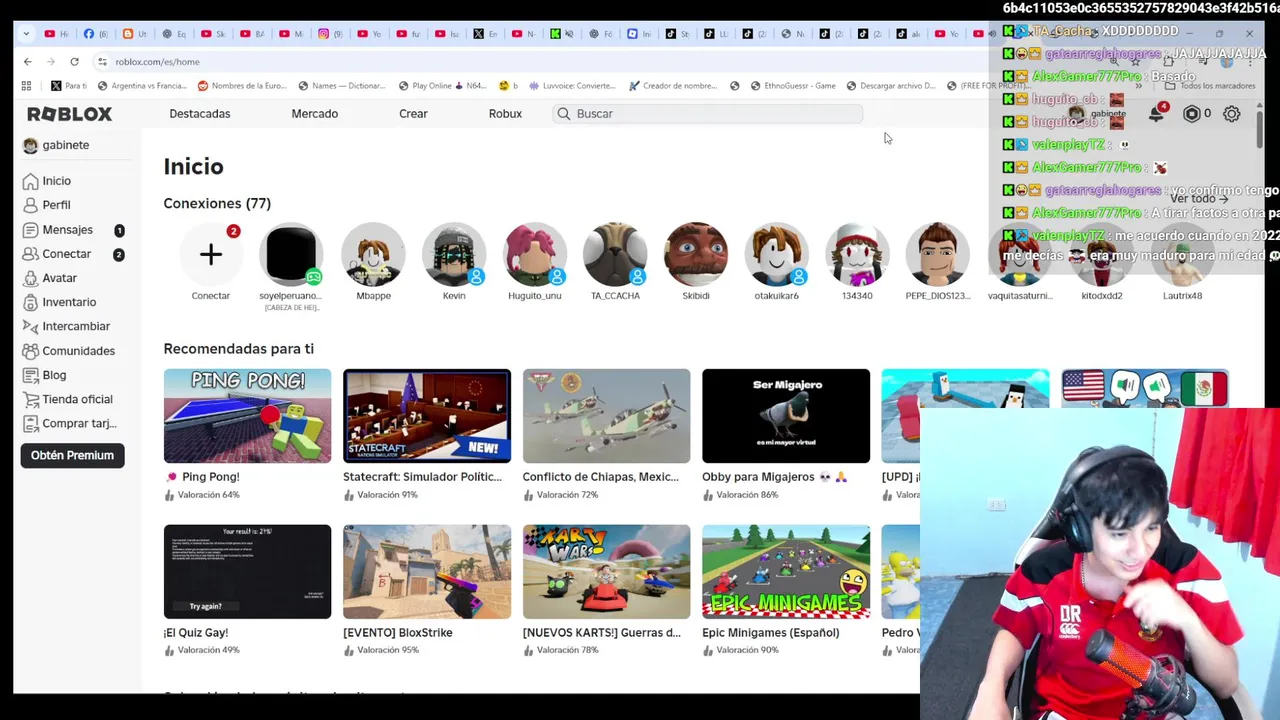The width and height of the screenshot is (1280, 720).
Task: Open Comunidades in the sidebar
Action: coord(69,351)
